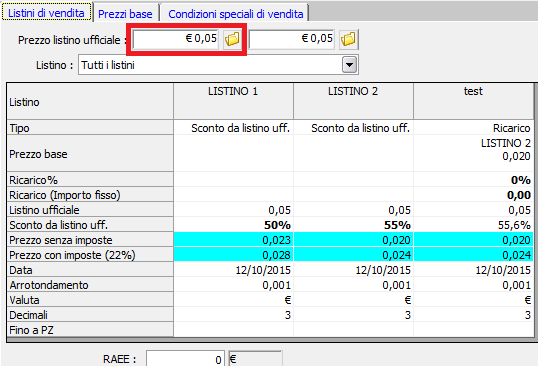Click the Decimali row label
The height and width of the screenshot is (366, 538).
(x=90, y=315)
